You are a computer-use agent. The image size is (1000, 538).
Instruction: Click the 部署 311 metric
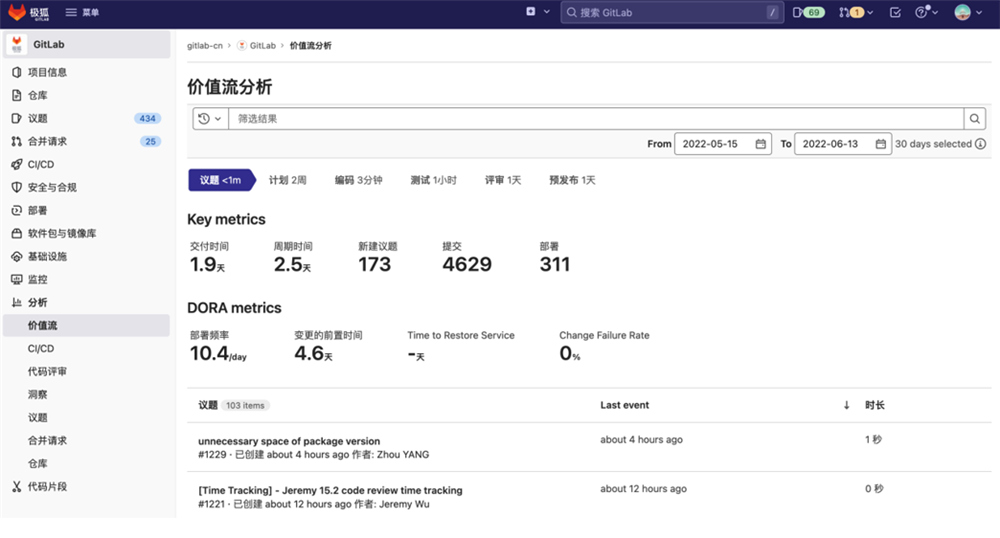(555, 258)
